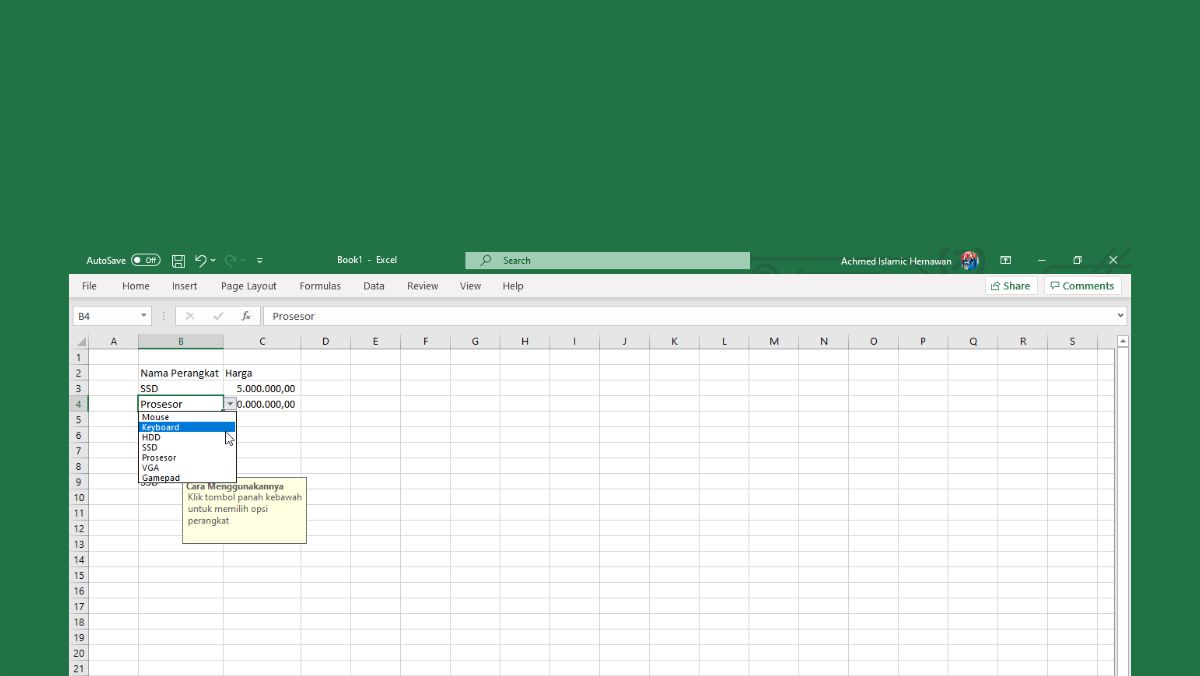The width and height of the screenshot is (1200, 676).
Task: Select column M header
Action: [774, 341]
